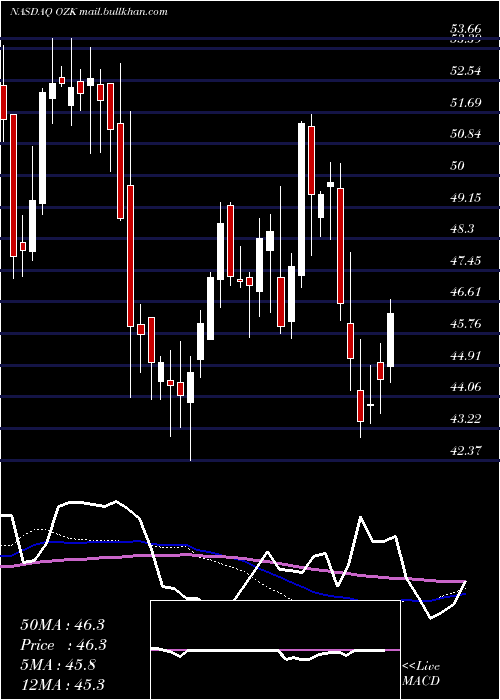The image size is (500, 700).
Task: Click the Price : 46.3 readout
Action: point(62,645)
